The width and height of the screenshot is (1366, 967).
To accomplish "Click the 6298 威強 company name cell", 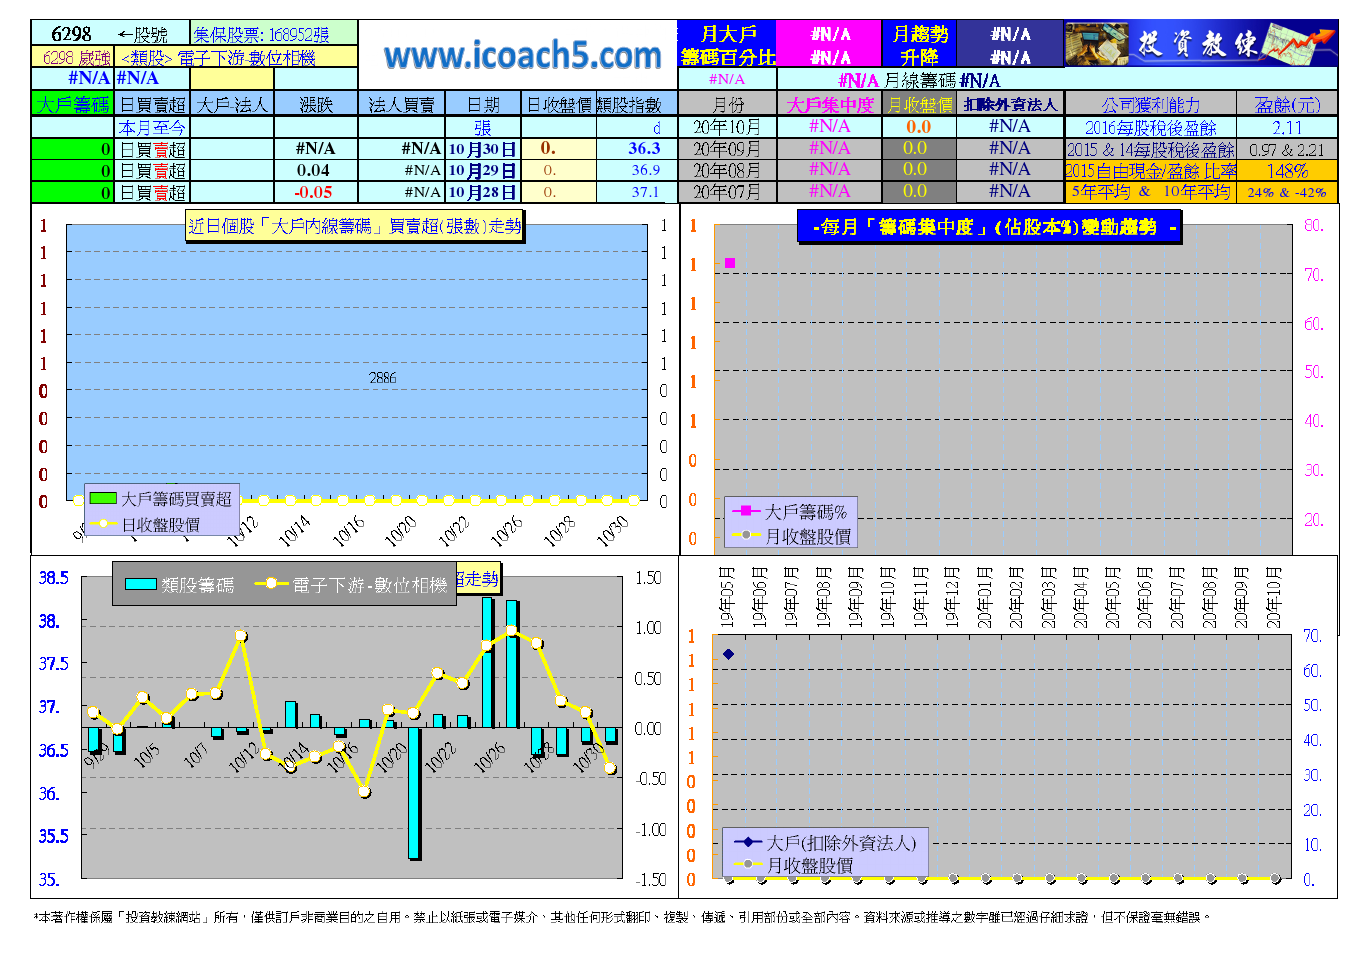I will (72, 57).
